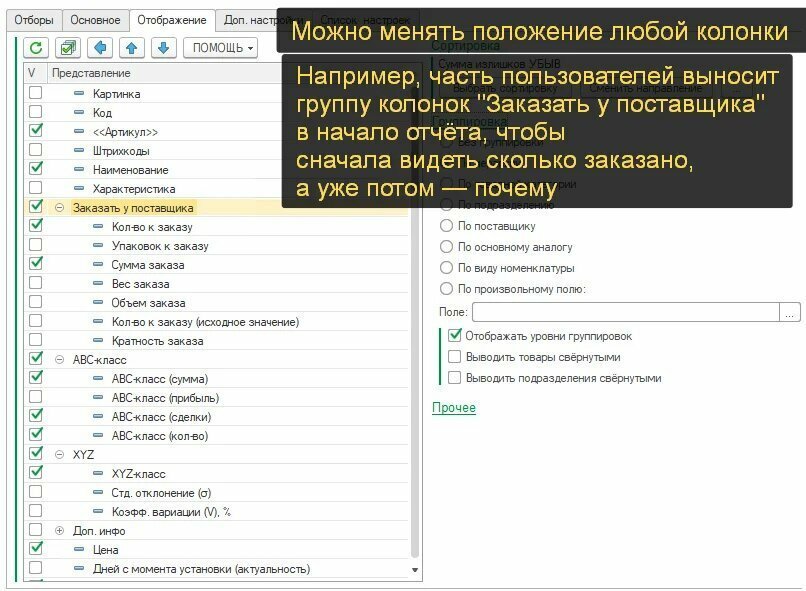The width and height of the screenshot is (806, 591).
Task: Click the row icon beside Объем заказа
Action: (x=98, y=303)
